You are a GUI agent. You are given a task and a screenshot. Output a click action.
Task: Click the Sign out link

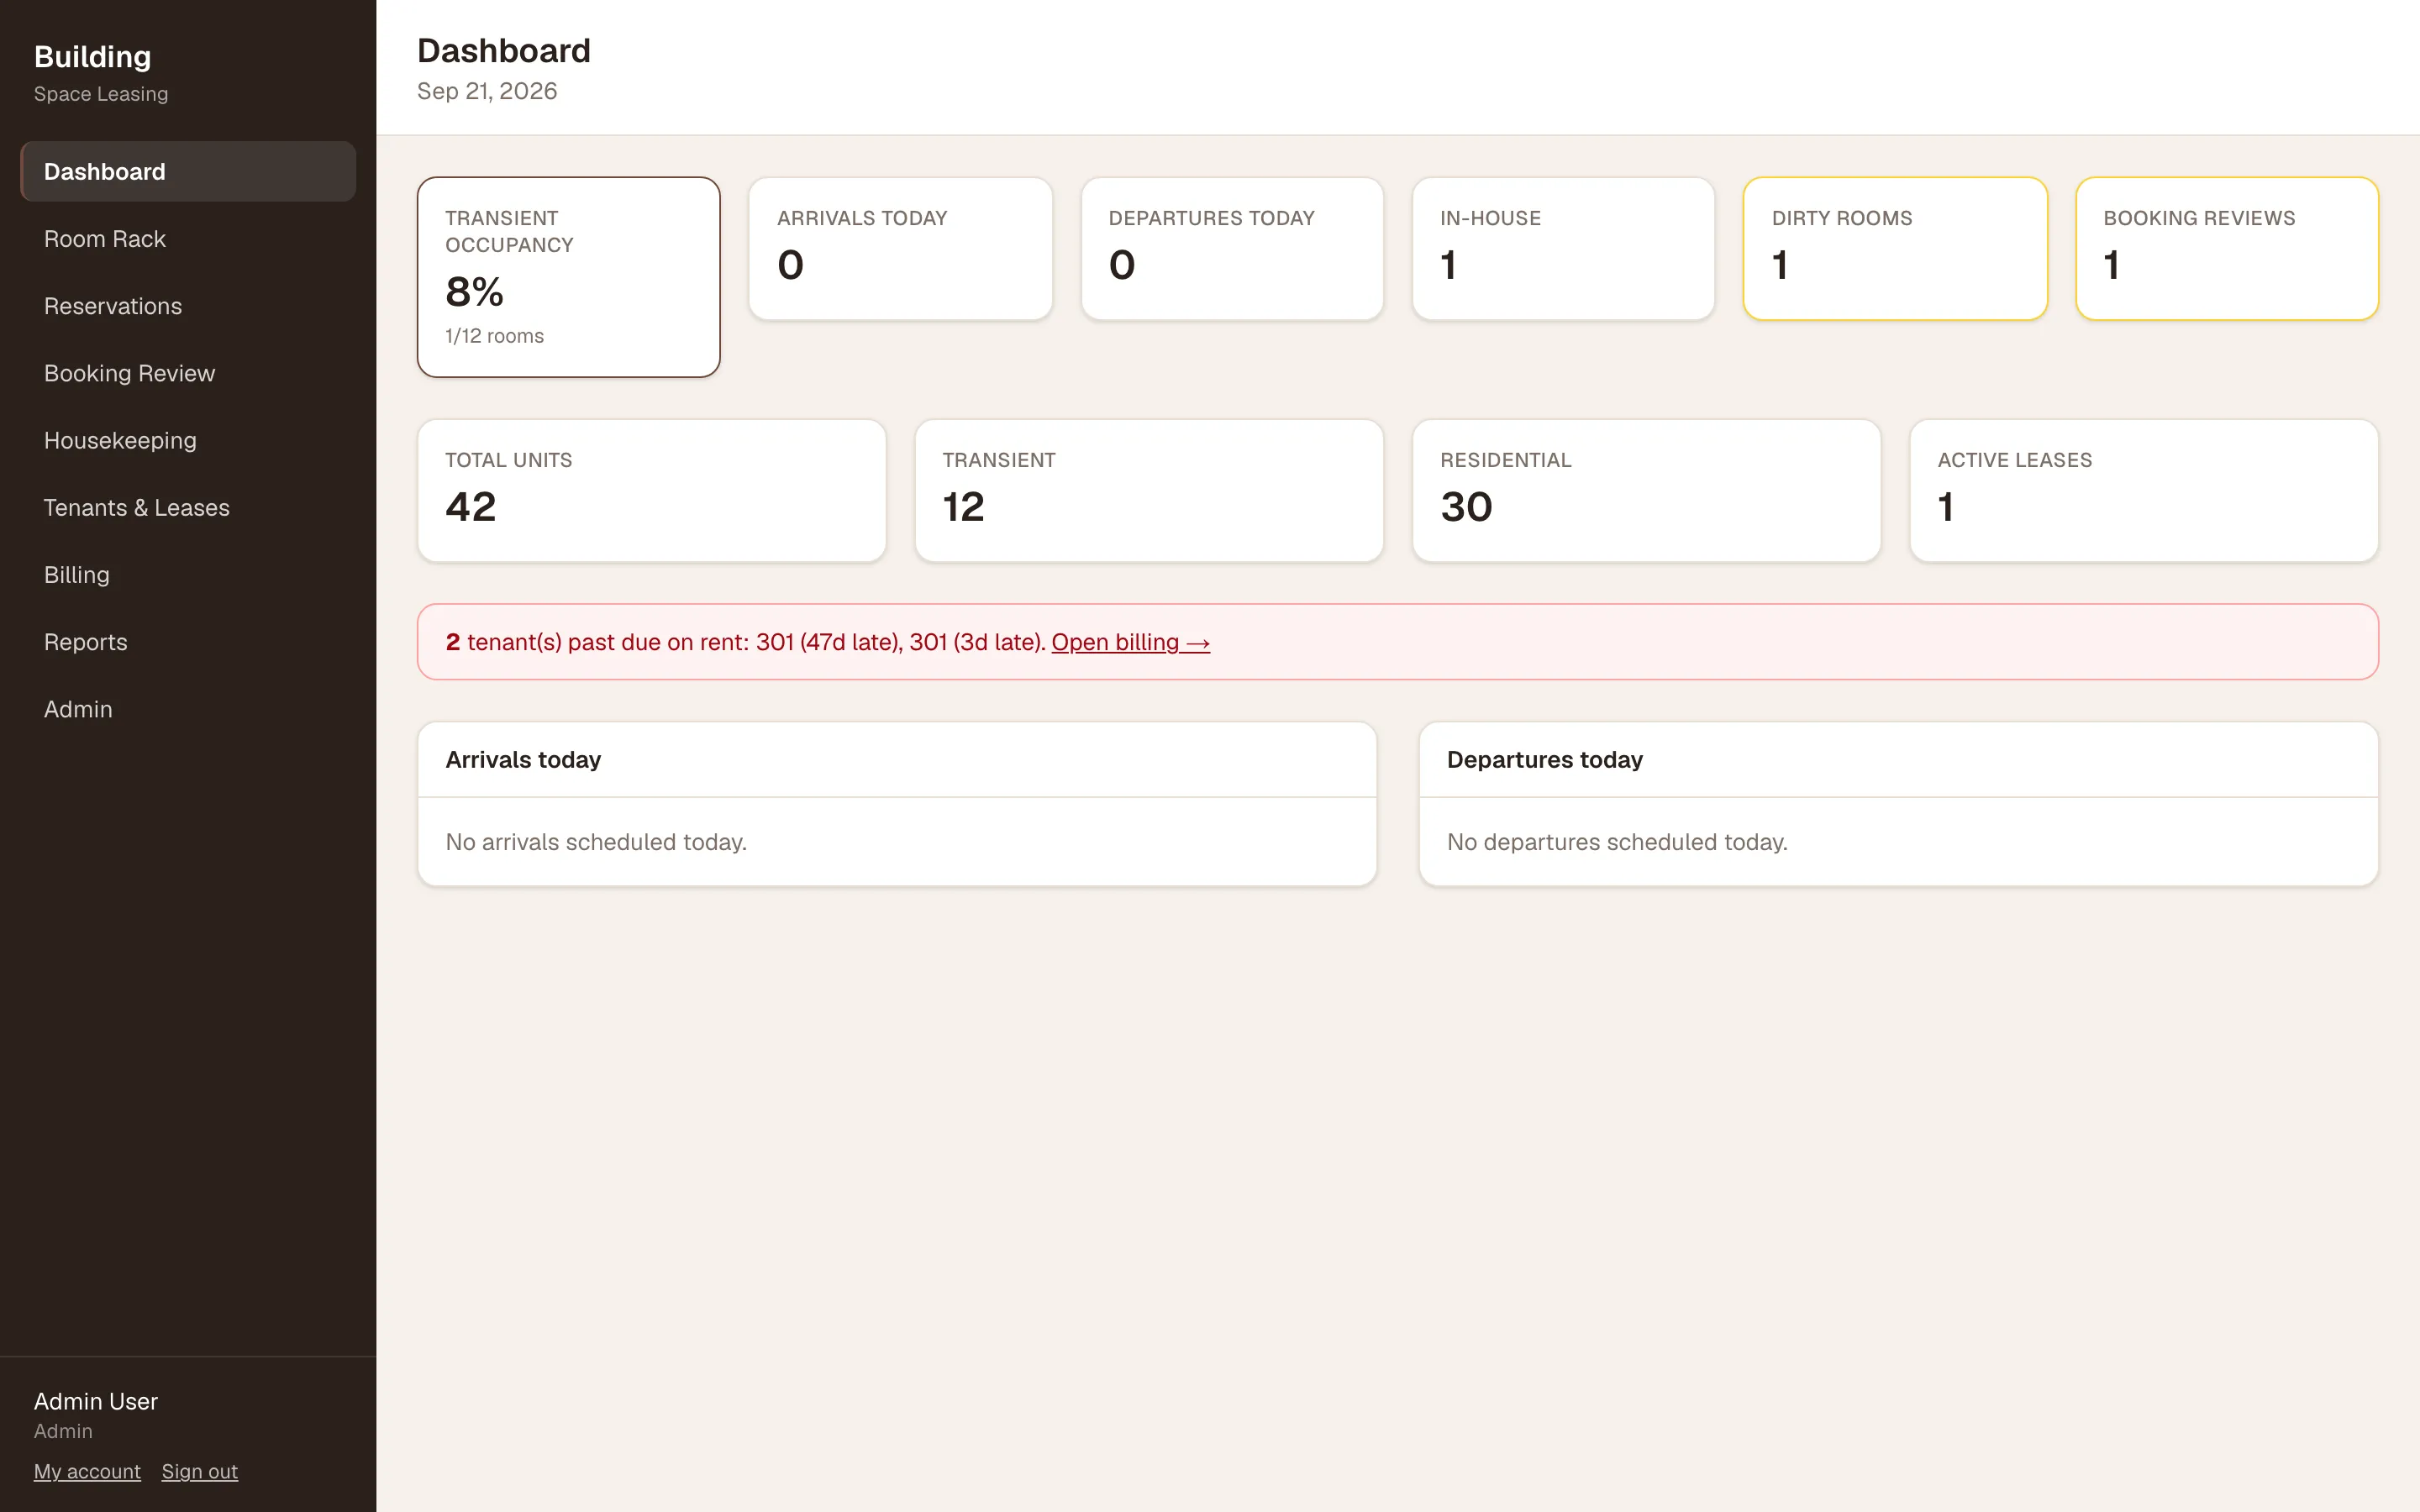tap(200, 1471)
